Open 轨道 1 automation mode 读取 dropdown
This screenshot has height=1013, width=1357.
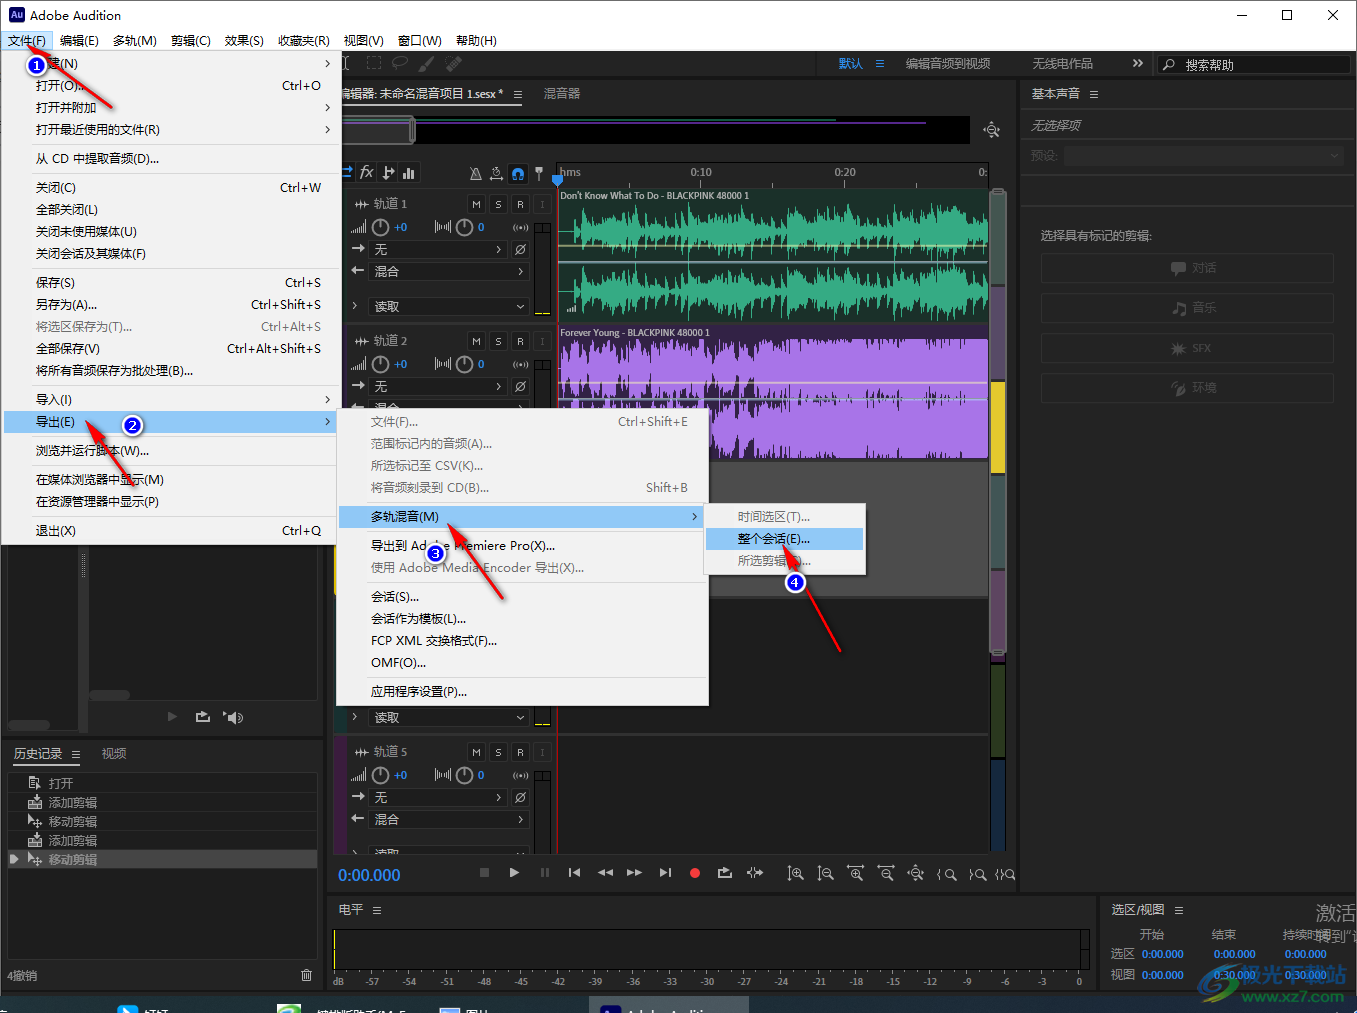(448, 306)
